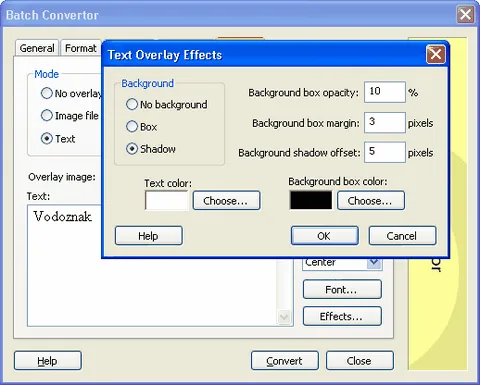Viewport: 480px width, 385px height.
Task: Open the Background box color Choose button
Action: [371, 200]
